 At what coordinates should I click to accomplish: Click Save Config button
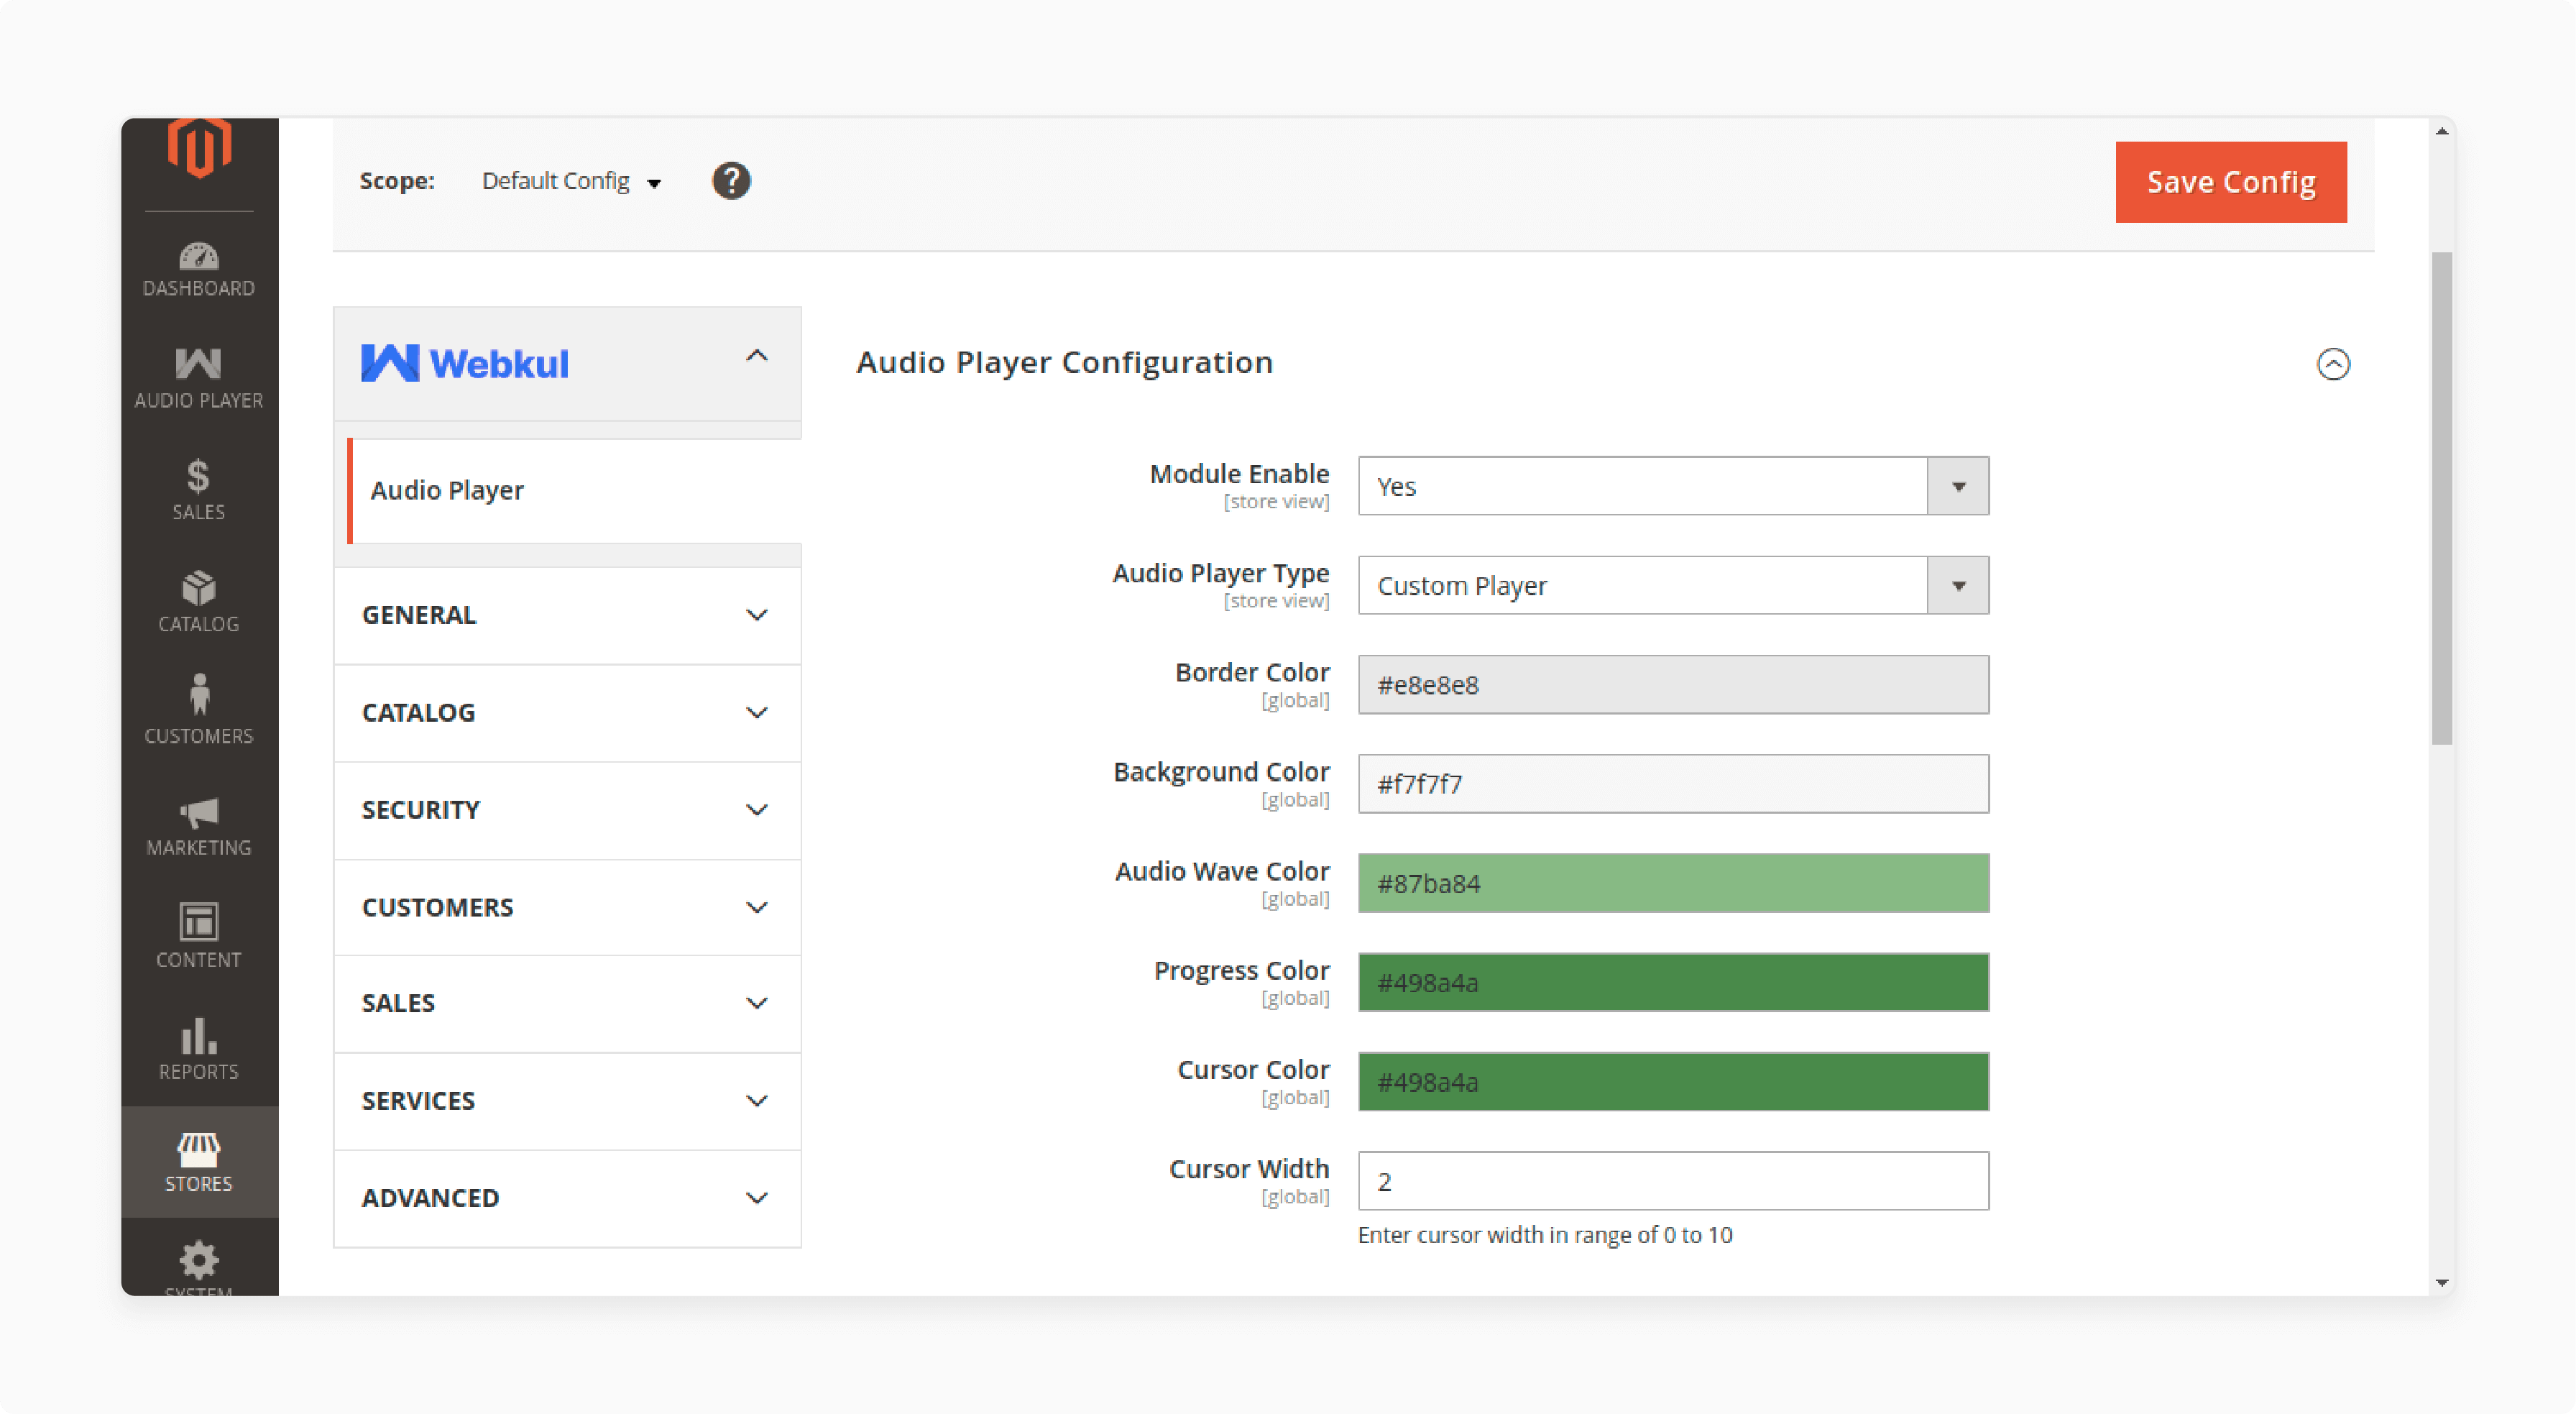tap(2233, 181)
